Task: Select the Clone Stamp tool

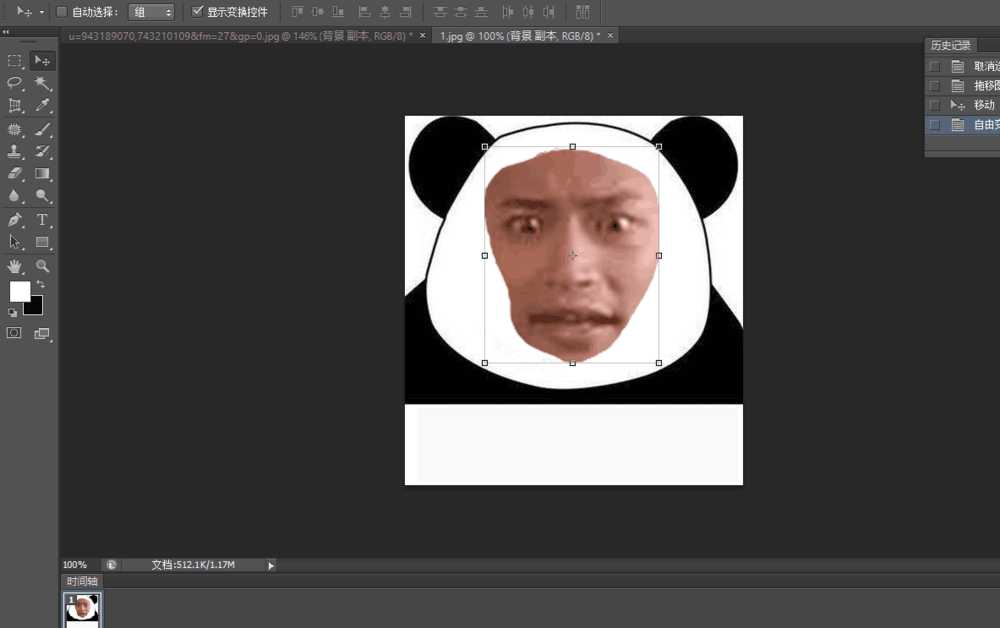Action: pyautogui.click(x=15, y=151)
